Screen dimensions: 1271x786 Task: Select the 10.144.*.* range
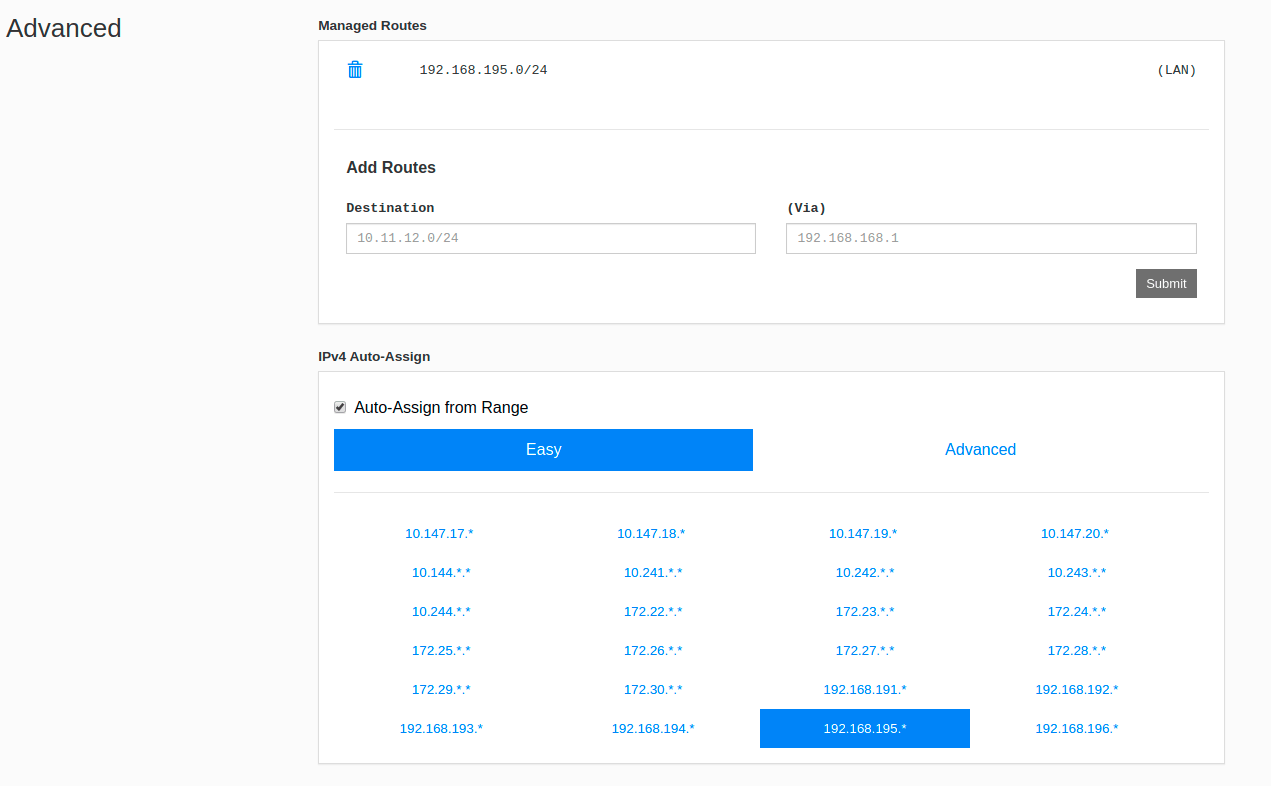441,573
